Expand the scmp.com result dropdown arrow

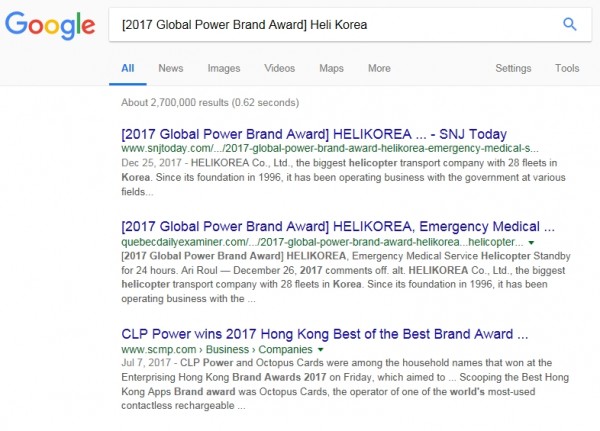(321, 350)
